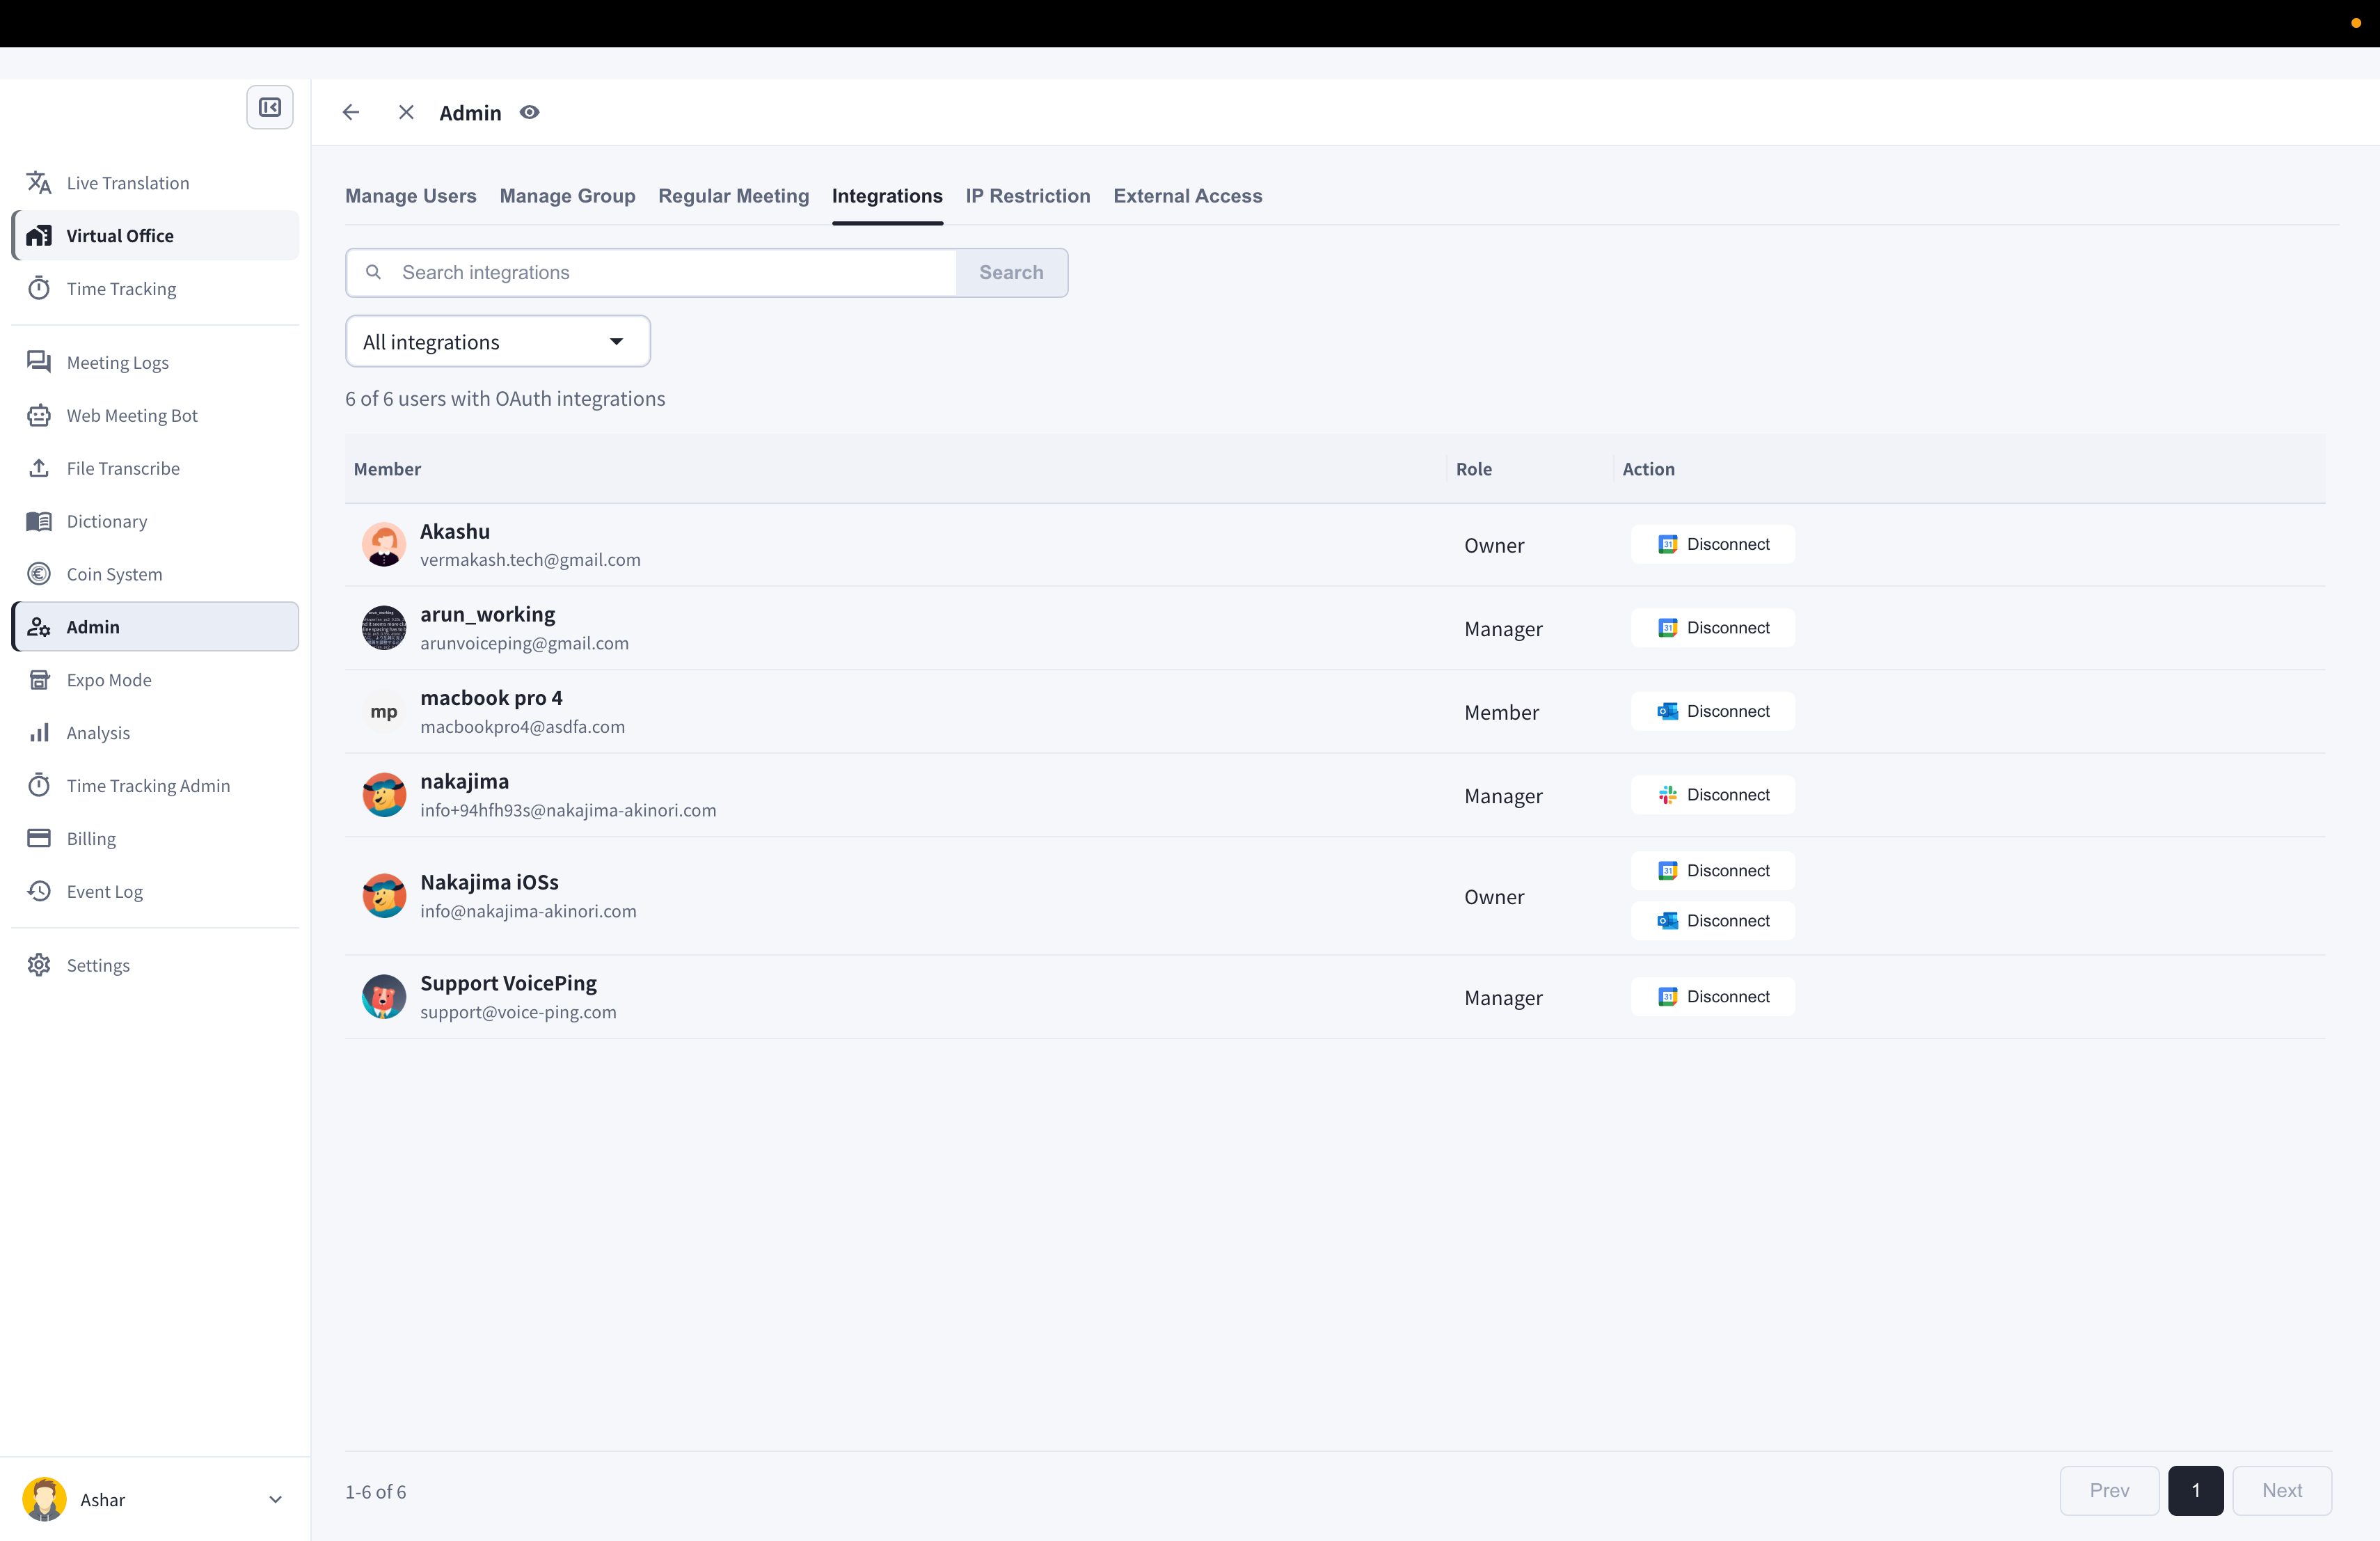Open Meeting Logs icon
The image size is (2380, 1541).
point(39,362)
